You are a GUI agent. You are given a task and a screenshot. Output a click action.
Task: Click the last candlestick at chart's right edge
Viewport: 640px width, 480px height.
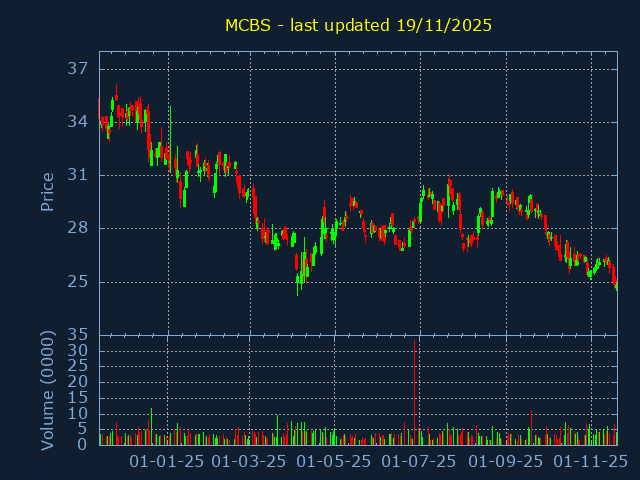click(616, 287)
